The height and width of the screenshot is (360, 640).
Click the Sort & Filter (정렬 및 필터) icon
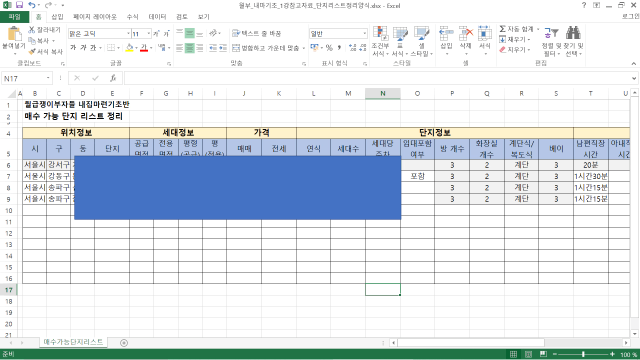[x=551, y=33]
